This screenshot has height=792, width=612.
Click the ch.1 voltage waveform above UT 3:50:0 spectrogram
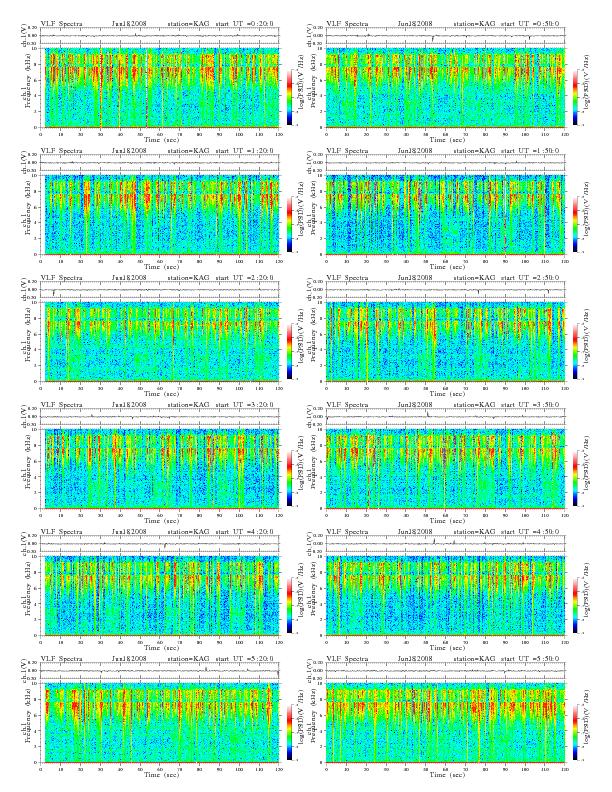coord(445,417)
